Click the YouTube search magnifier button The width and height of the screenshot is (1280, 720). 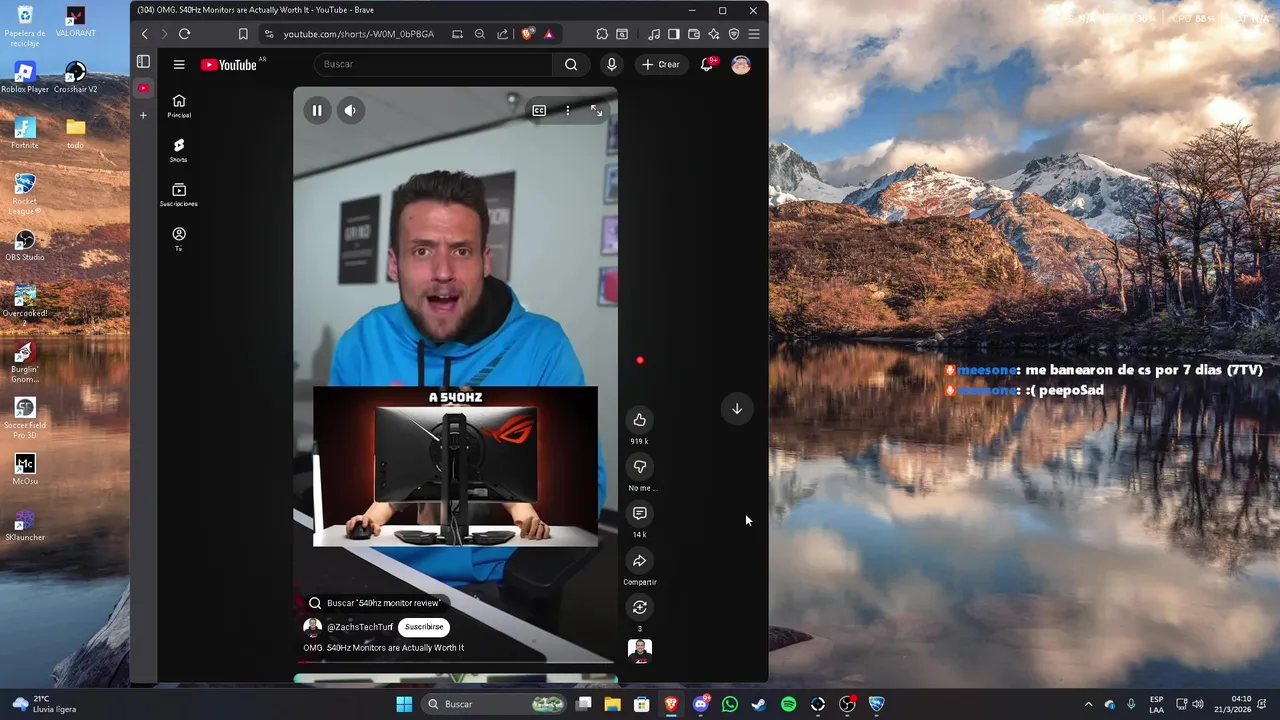pos(571,65)
